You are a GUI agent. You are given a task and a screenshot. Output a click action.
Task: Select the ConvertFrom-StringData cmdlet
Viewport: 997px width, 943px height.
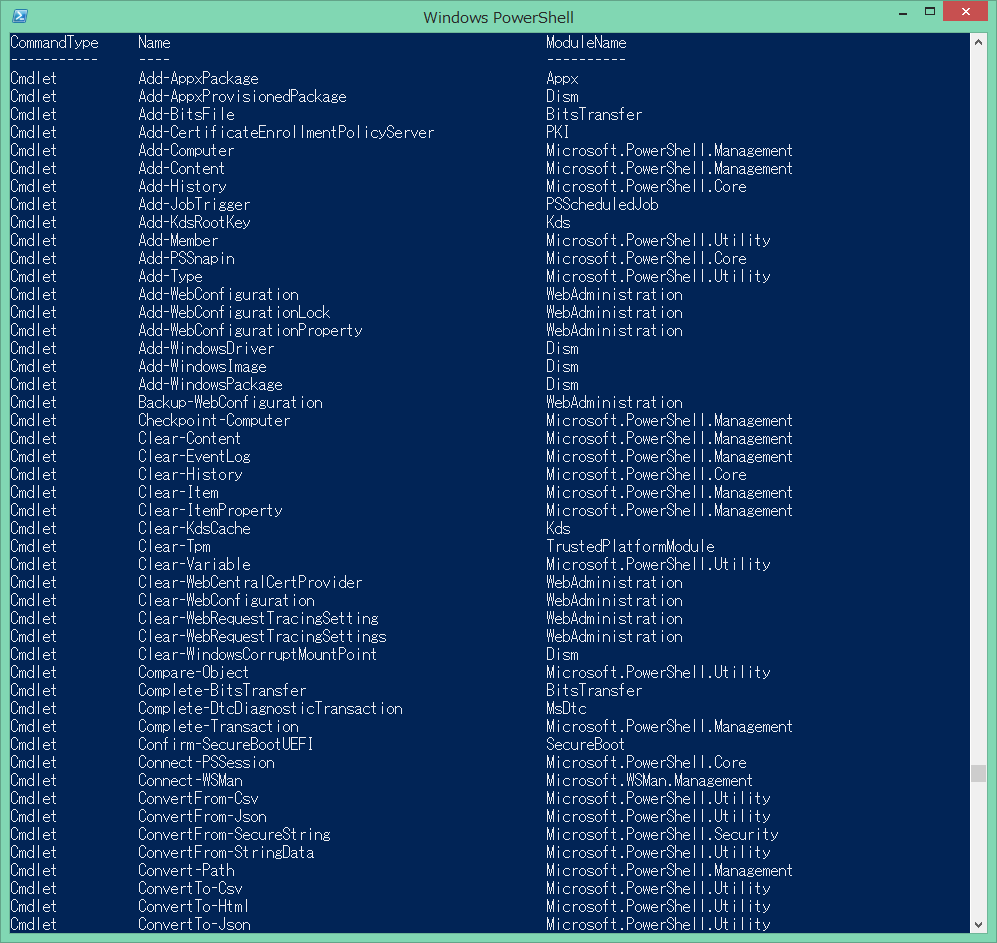[226, 853]
